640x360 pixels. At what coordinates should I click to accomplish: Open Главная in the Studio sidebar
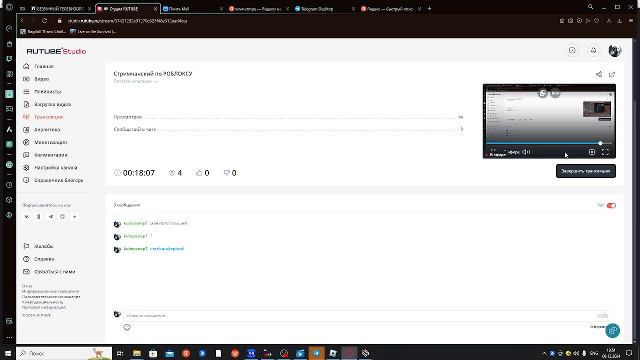[44, 66]
